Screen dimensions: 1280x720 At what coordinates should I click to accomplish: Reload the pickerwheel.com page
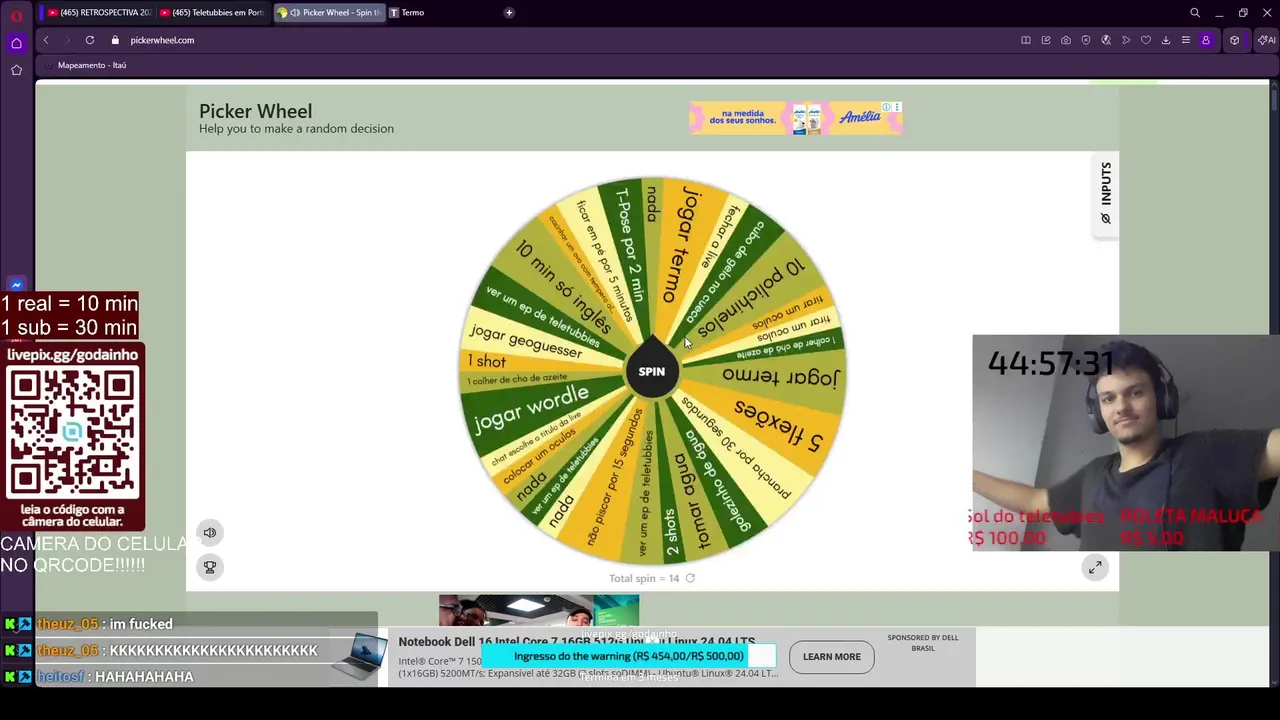click(x=90, y=40)
